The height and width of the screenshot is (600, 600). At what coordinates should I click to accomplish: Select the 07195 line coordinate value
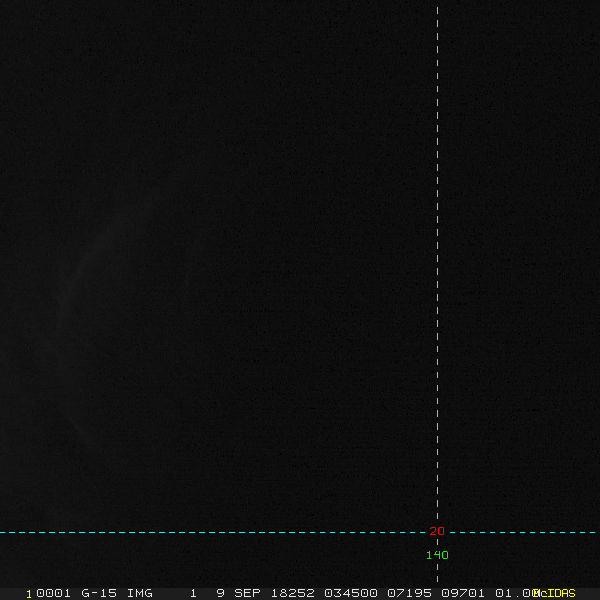[409, 593]
